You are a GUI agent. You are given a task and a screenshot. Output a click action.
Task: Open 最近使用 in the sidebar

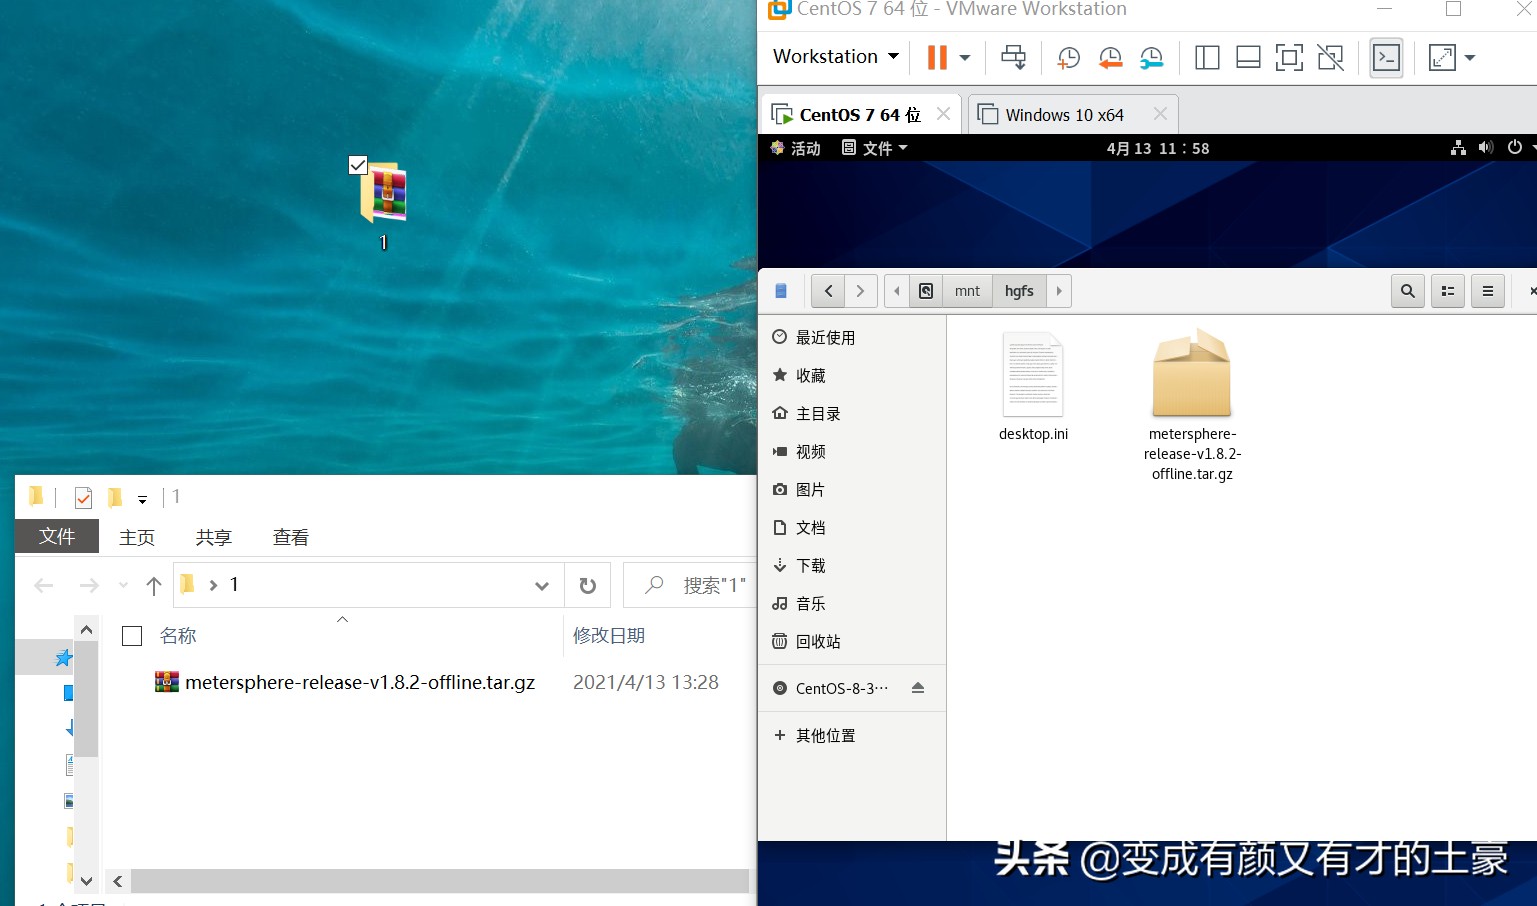click(x=852, y=338)
